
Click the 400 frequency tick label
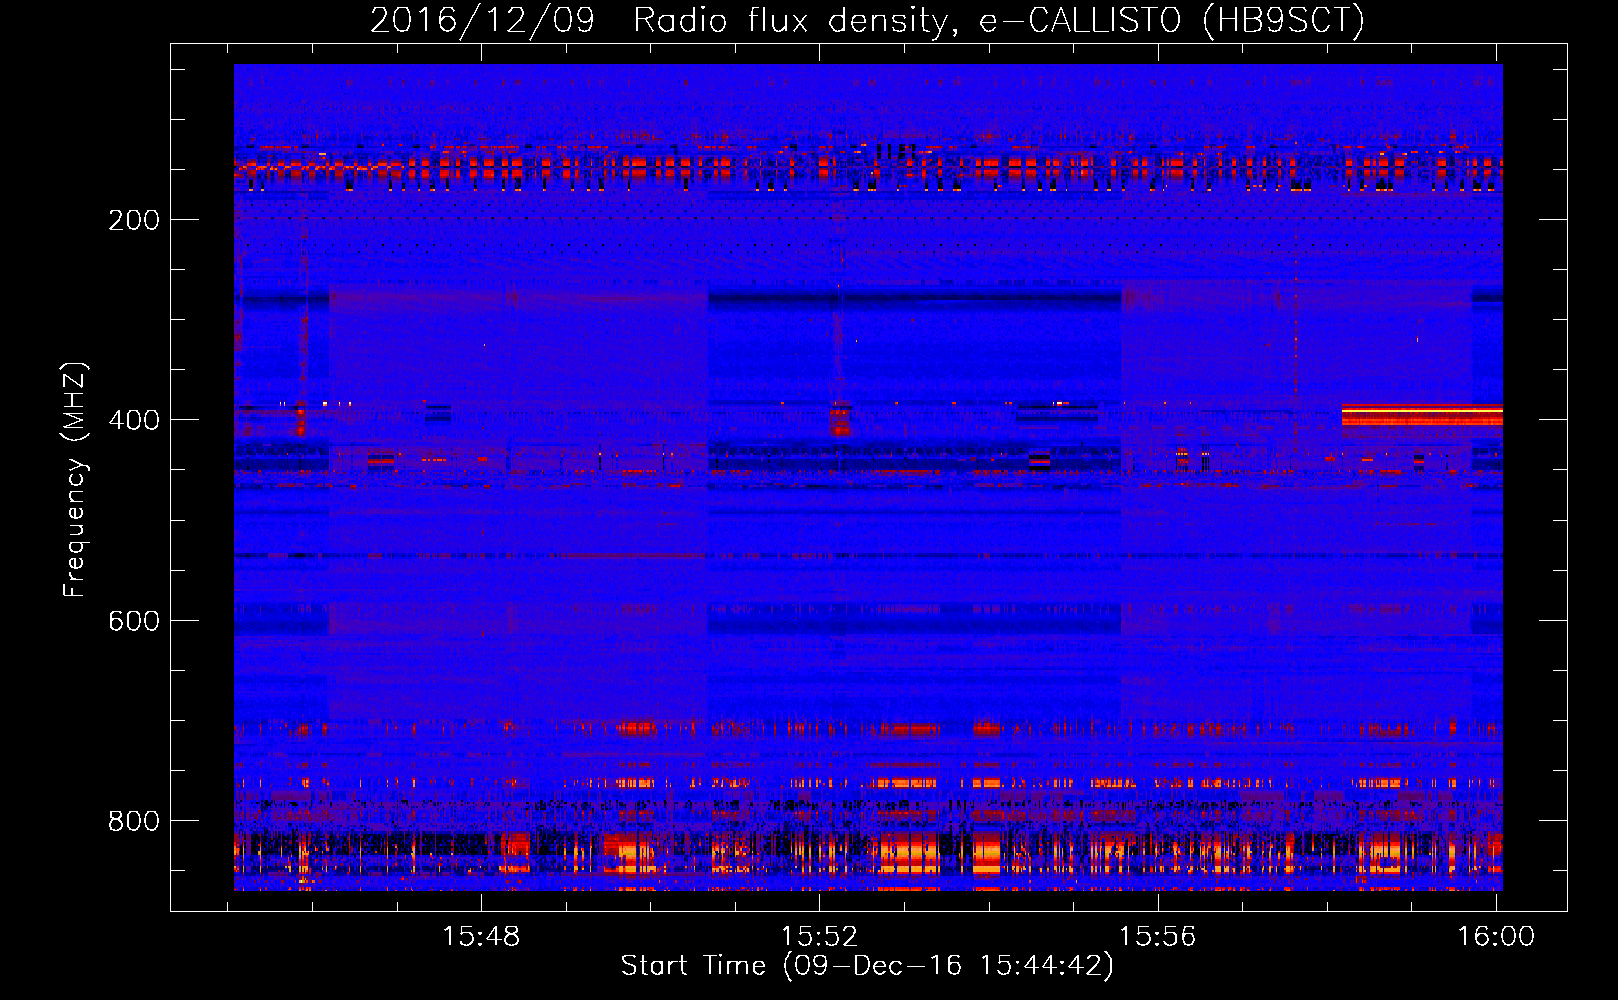[134, 420]
